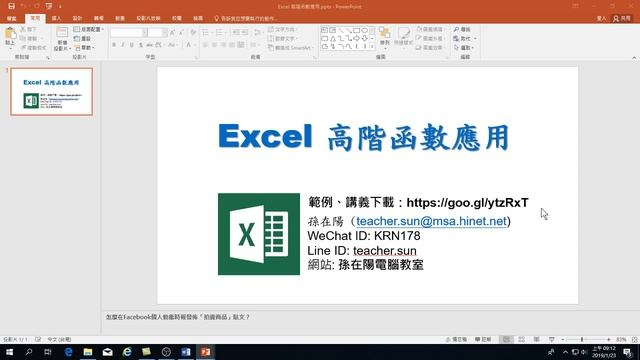Click the Reset slide icon
The width and height of the screenshot is (640, 360).
77,38
